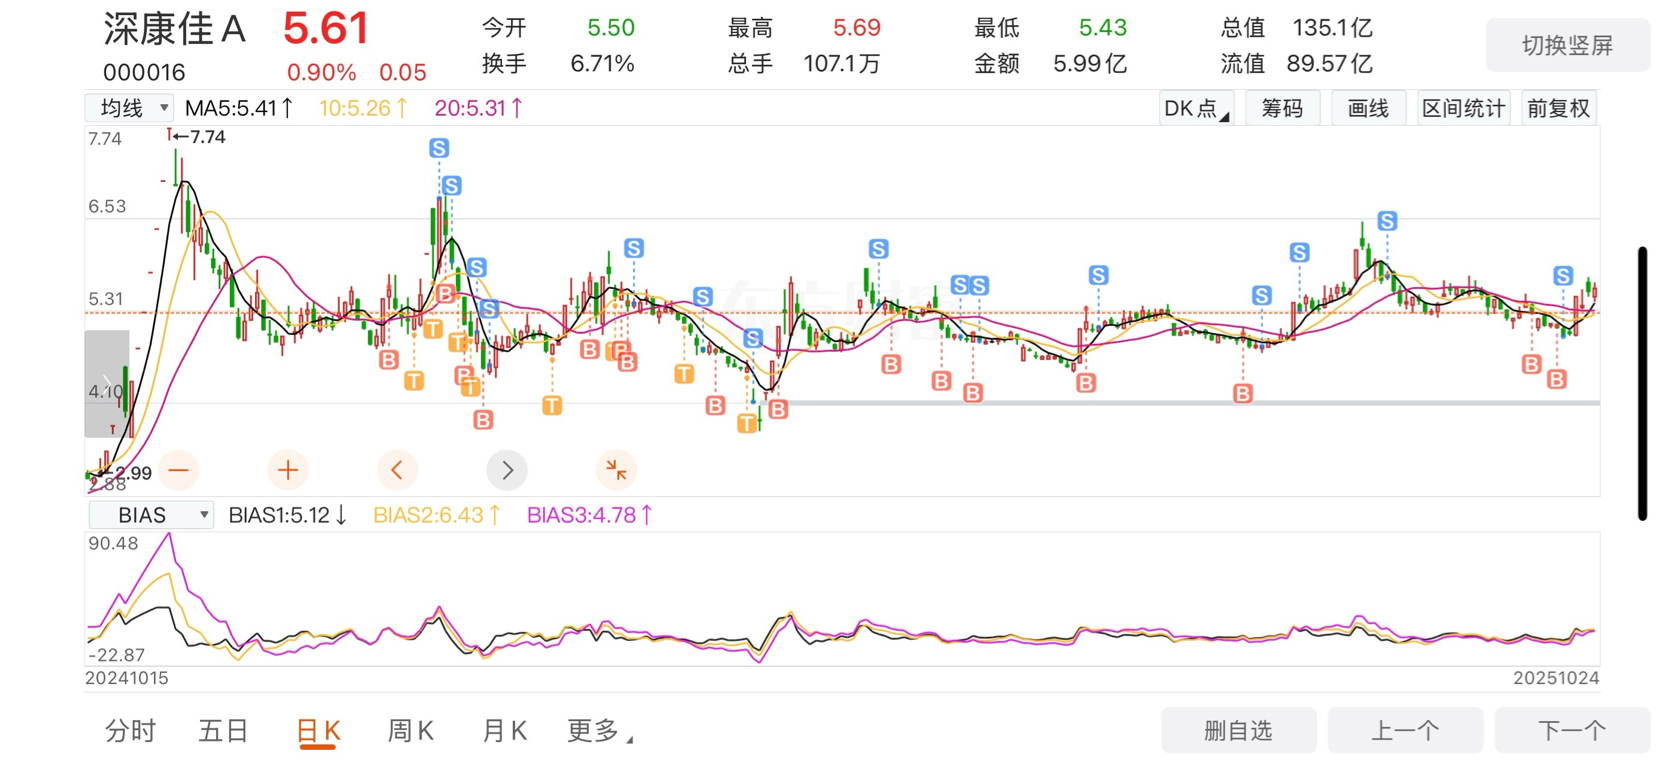Open 区间统计 range statistics

[x=1463, y=108]
